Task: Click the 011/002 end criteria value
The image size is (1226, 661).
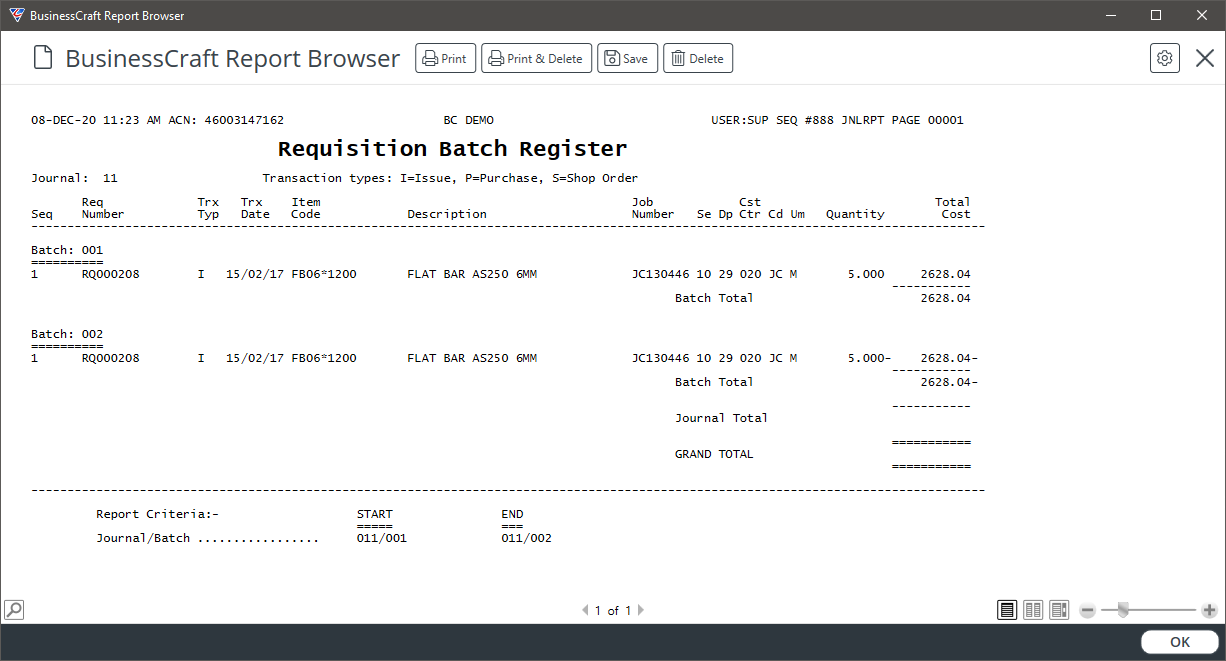Action: (x=526, y=538)
